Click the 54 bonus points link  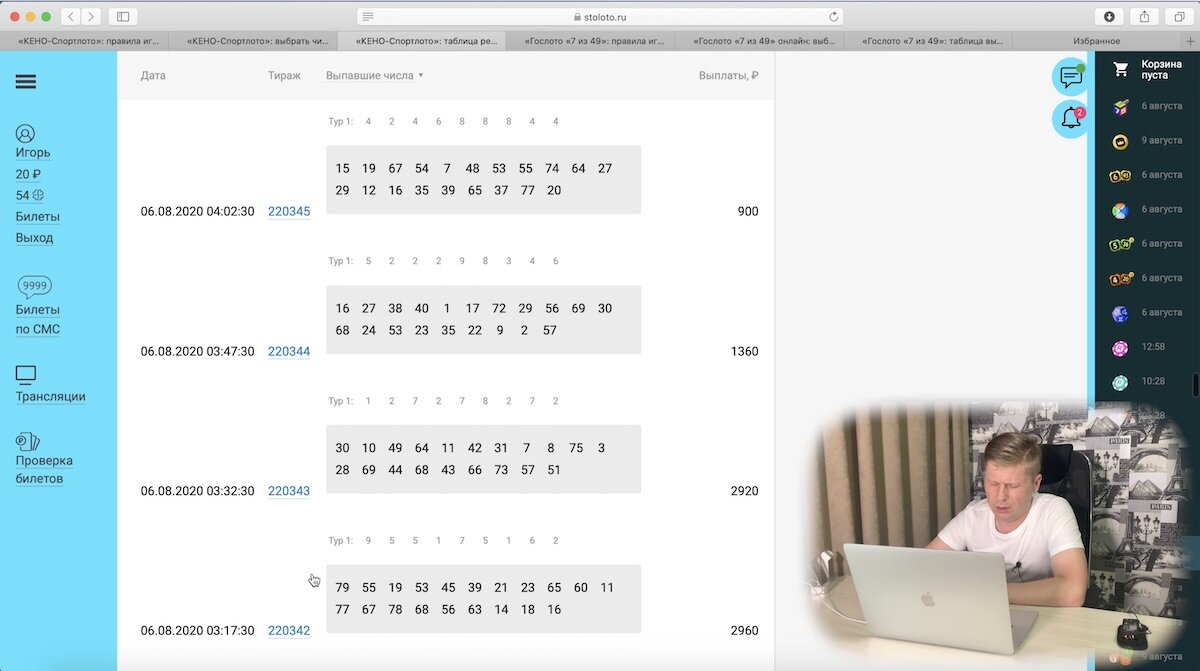pos(30,195)
